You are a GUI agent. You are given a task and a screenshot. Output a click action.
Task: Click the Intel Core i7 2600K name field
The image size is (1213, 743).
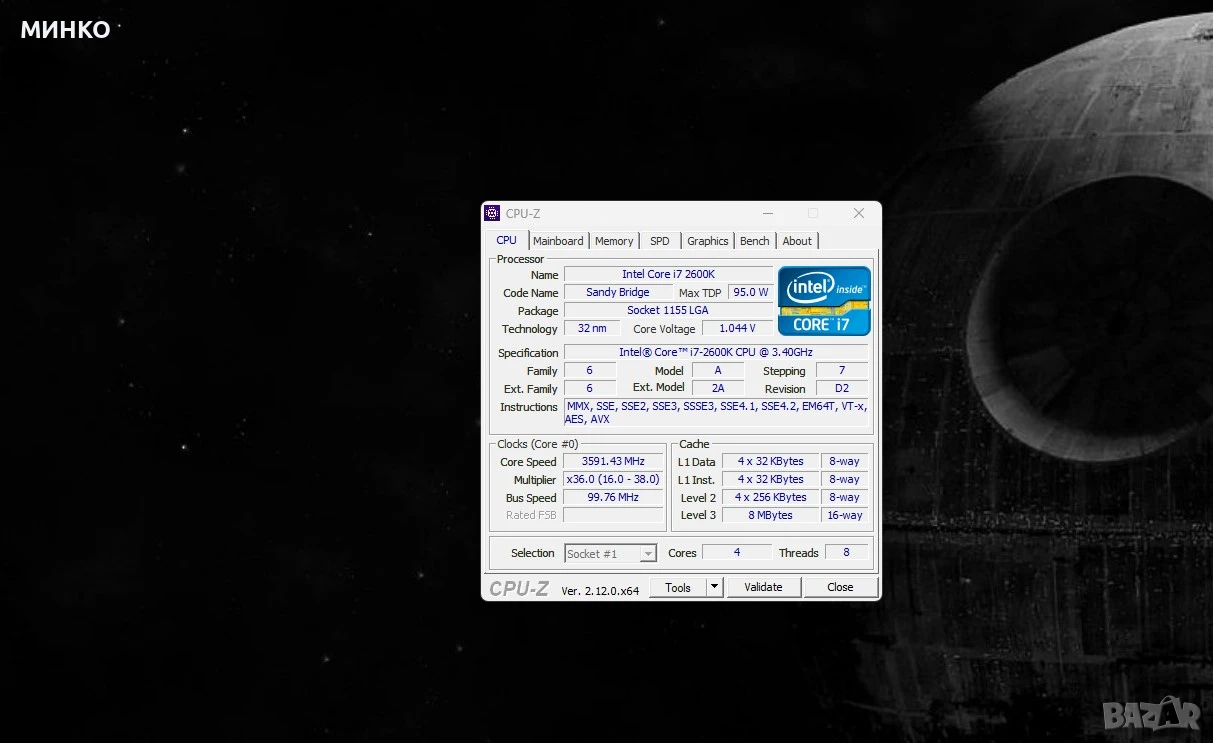[668, 274]
